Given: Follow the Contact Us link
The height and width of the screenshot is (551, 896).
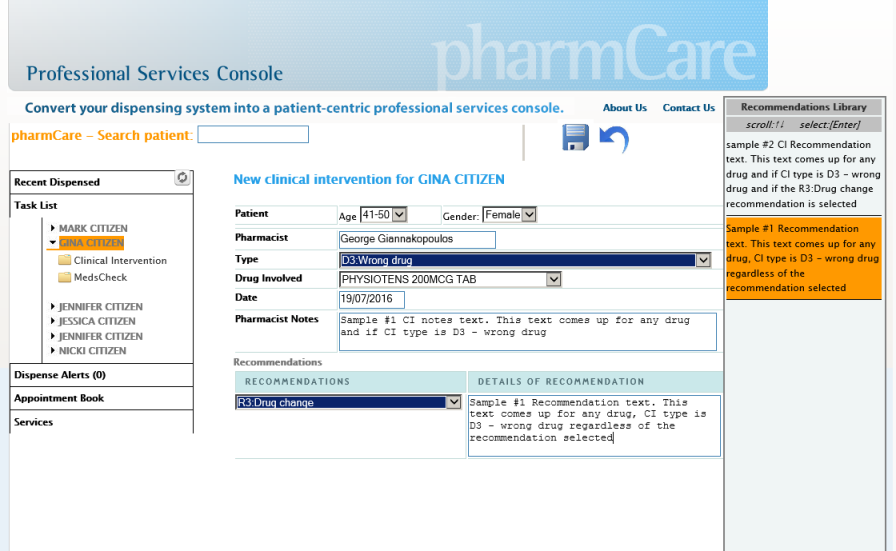Looking at the screenshot, I should click(689, 107).
